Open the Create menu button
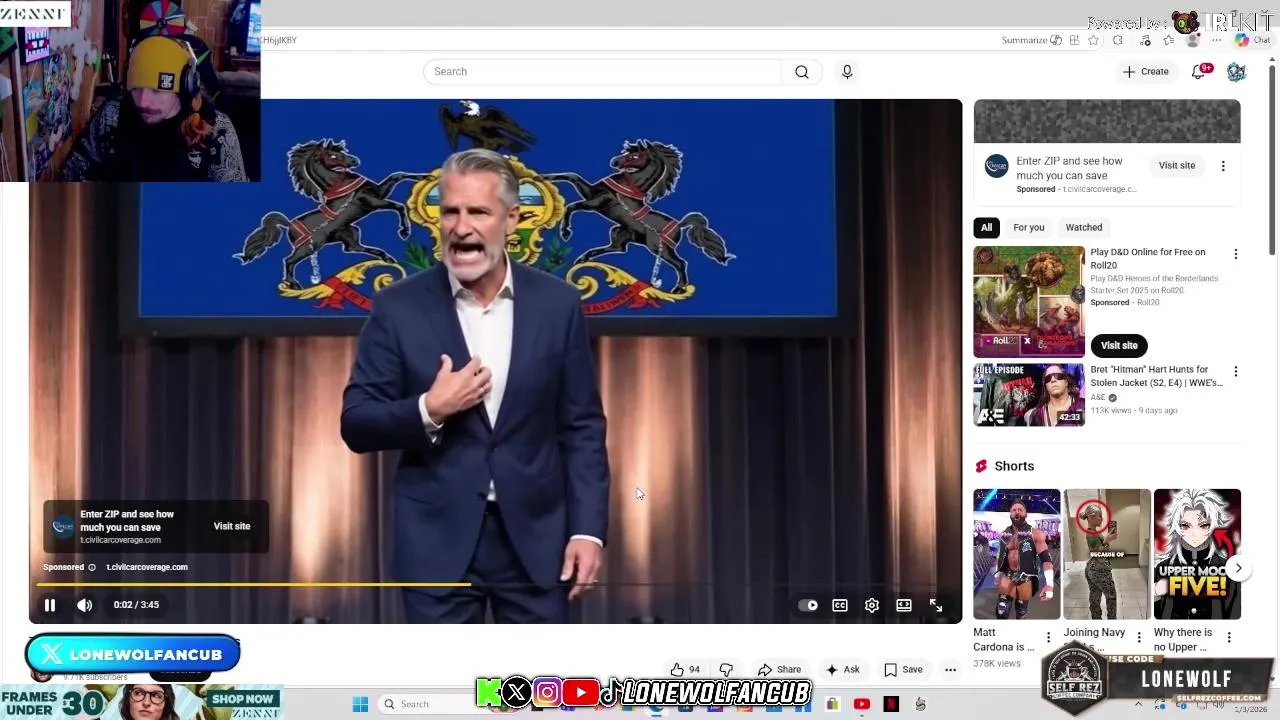Image resolution: width=1280 pixels, height=720 pixels. tap(1146, 72)
